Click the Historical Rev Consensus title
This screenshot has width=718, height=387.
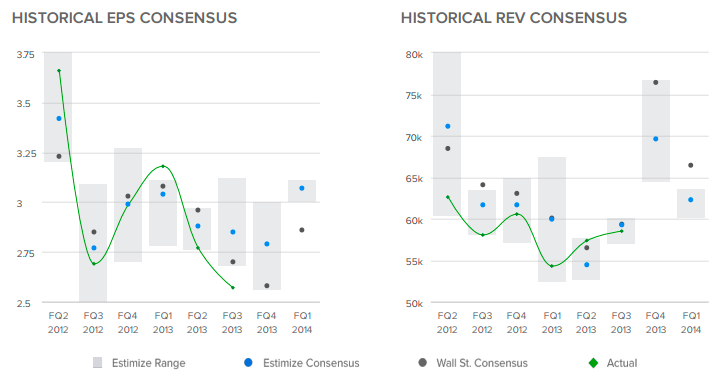(x=514, y=18)
